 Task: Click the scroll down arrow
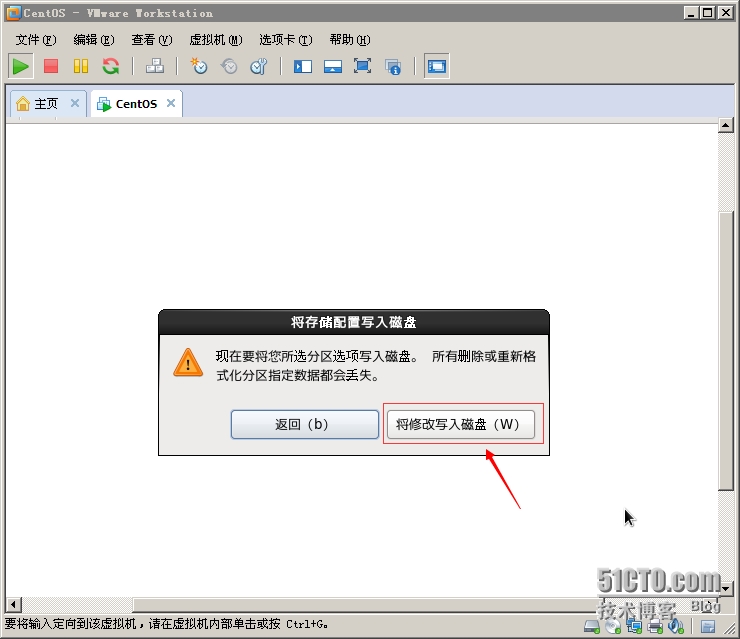click(x=725, y=589)
